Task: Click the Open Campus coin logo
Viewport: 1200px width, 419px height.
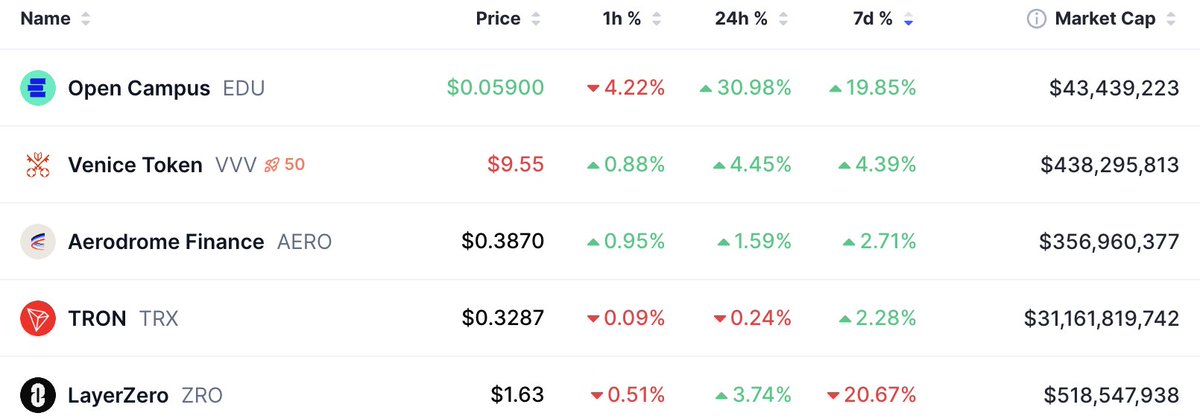Action: click(37, 88)
